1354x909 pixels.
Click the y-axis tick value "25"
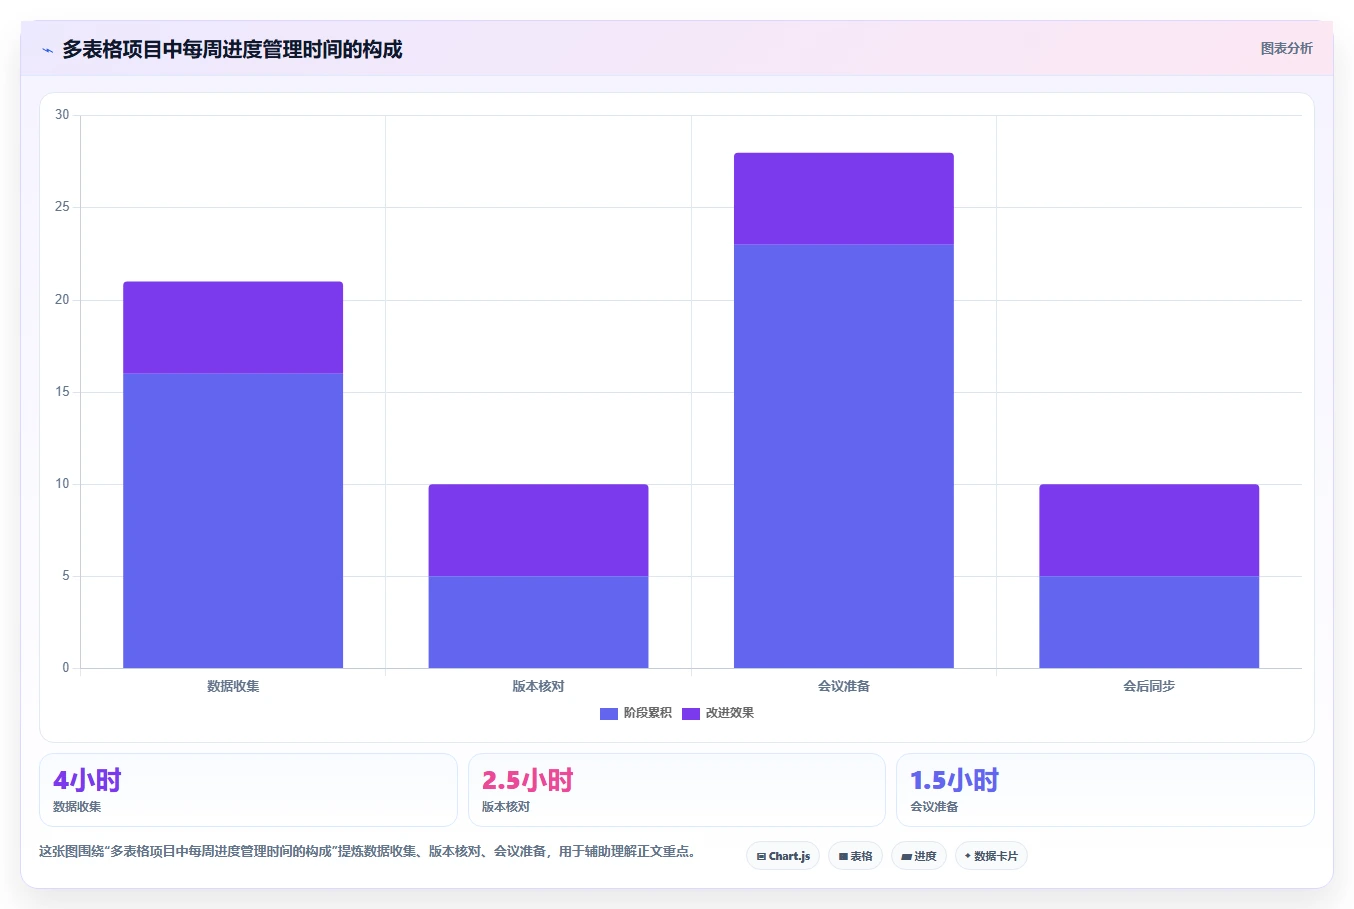click(62, 207)
